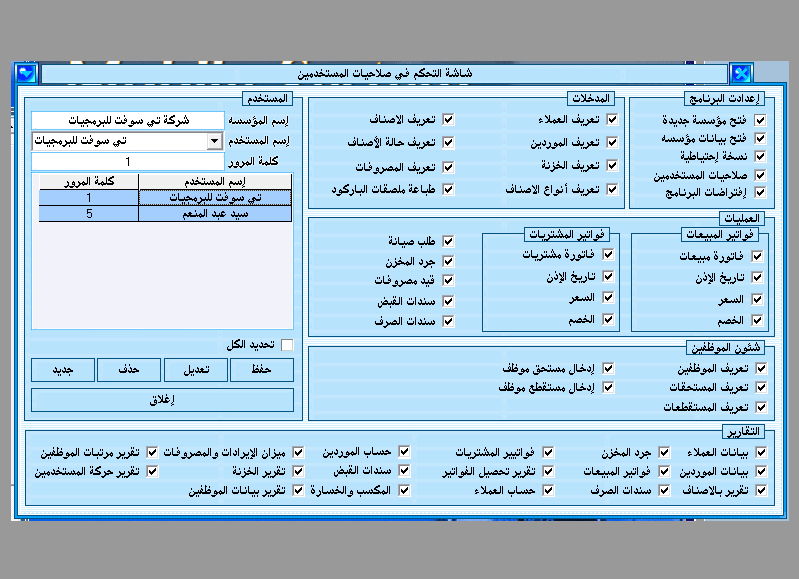Toggle حساب الموردين checkbox
Viewport: 799px width, 579px height.
[404, 451]
